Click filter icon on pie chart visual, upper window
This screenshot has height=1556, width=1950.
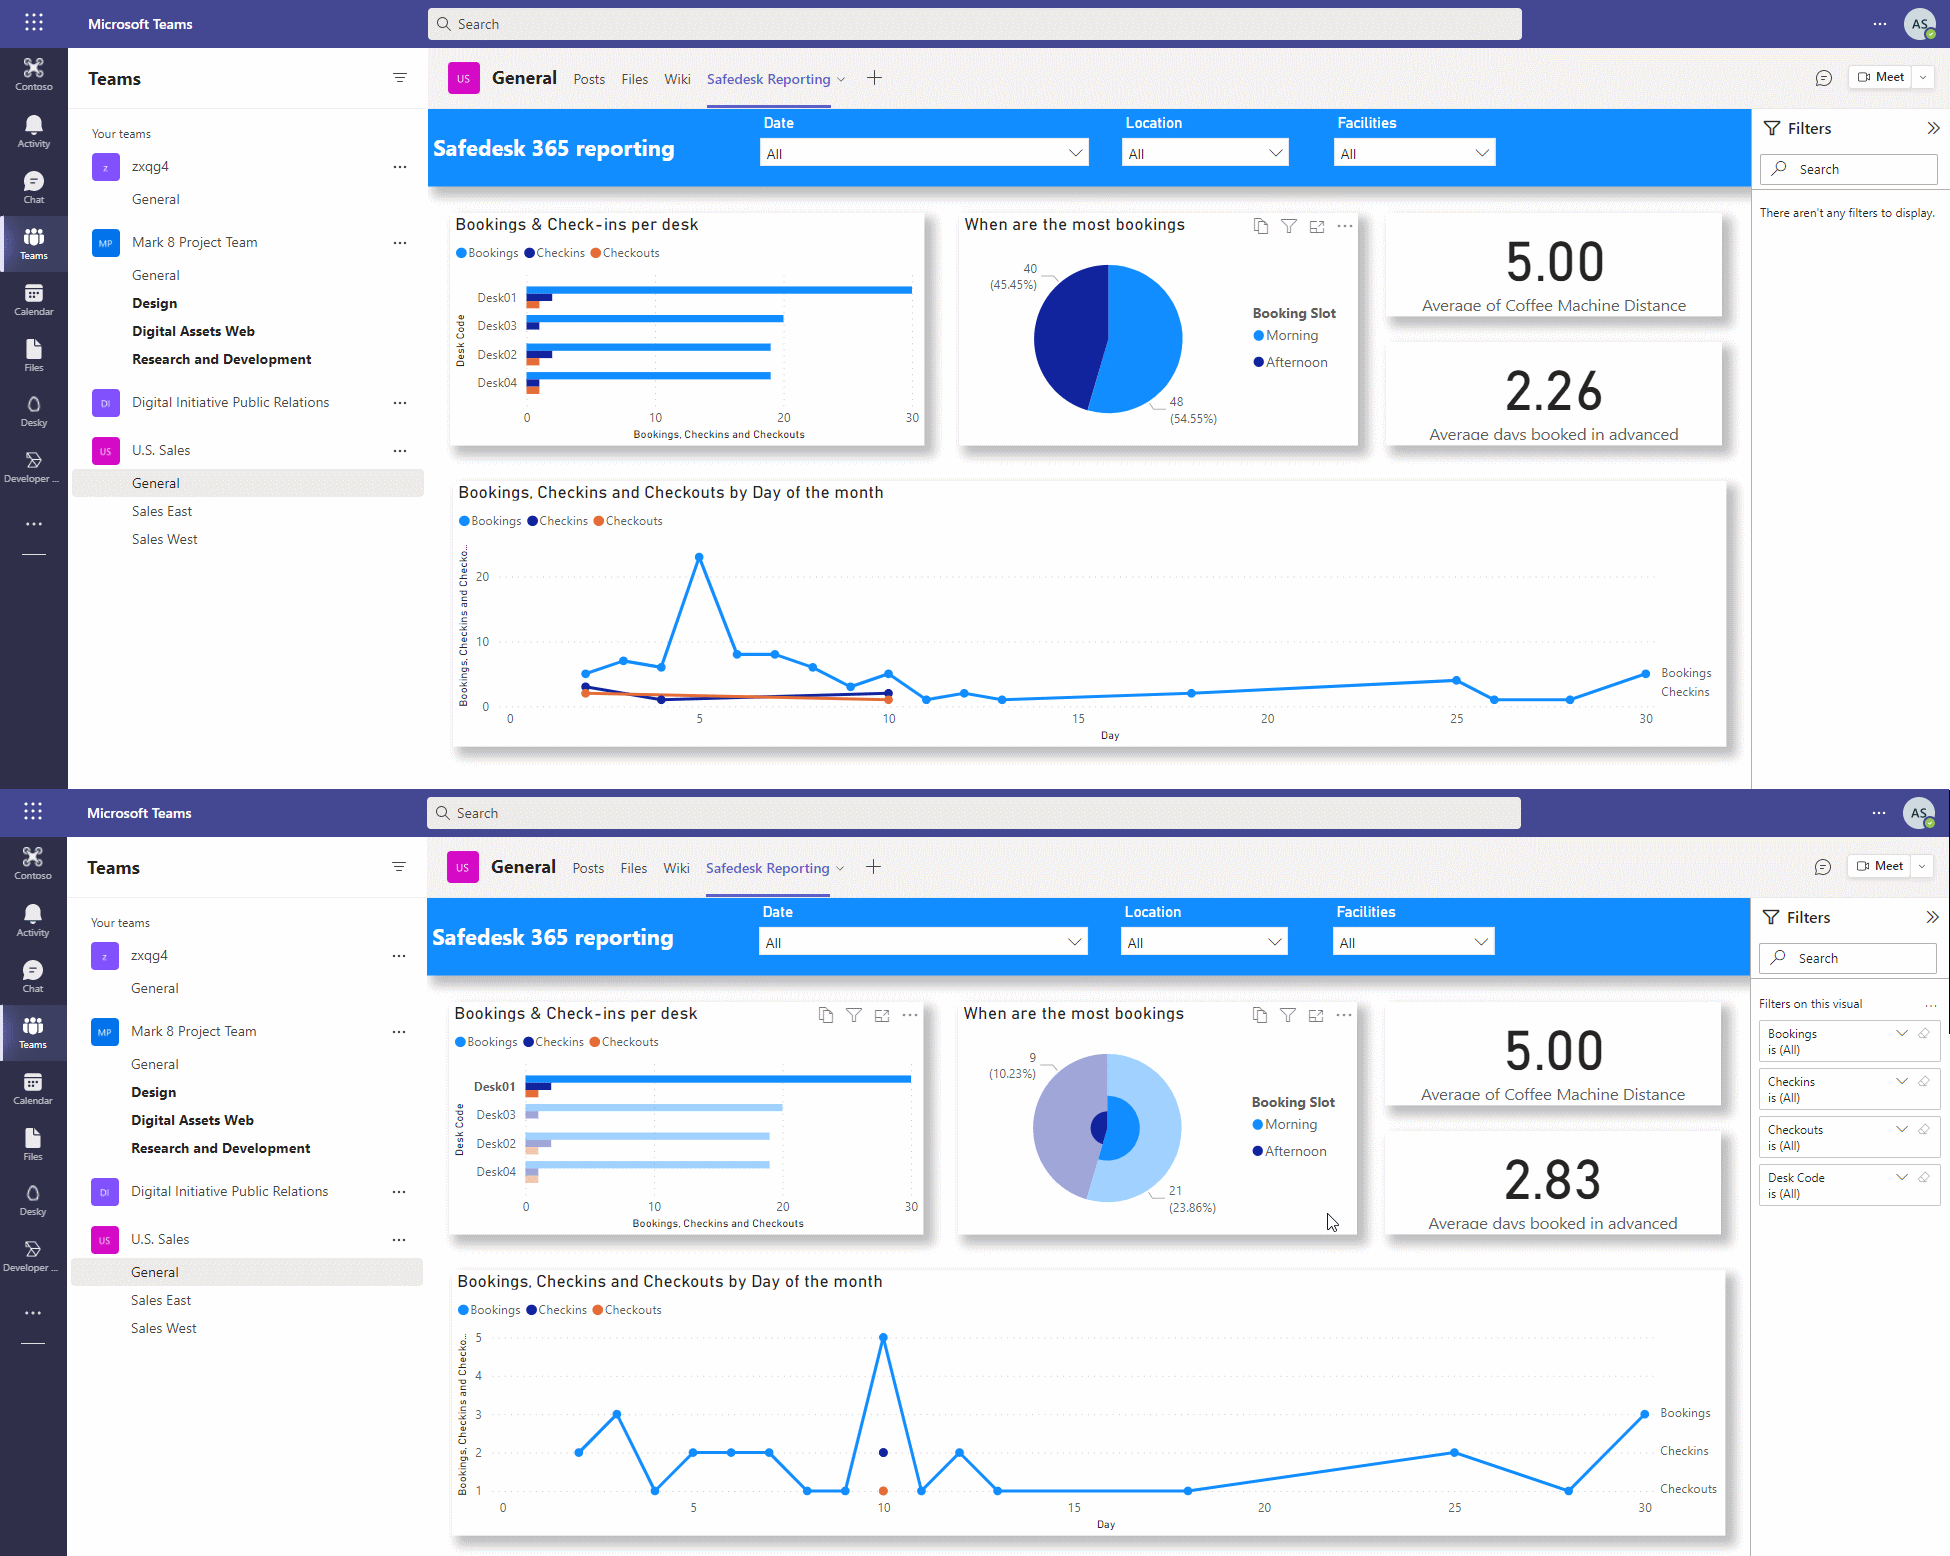1289,226
